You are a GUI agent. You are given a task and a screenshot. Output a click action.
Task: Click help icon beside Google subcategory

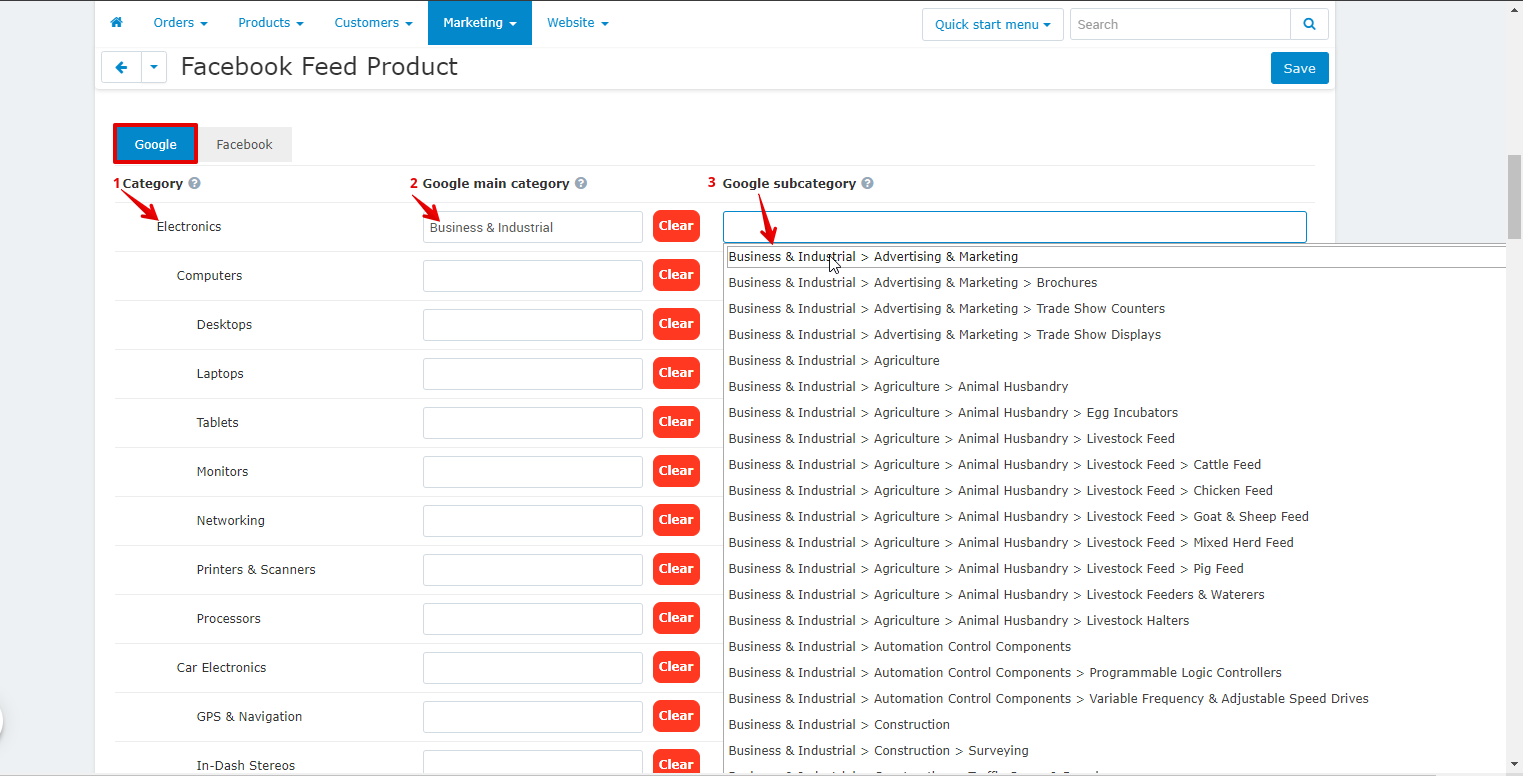[x=867, y=183]
